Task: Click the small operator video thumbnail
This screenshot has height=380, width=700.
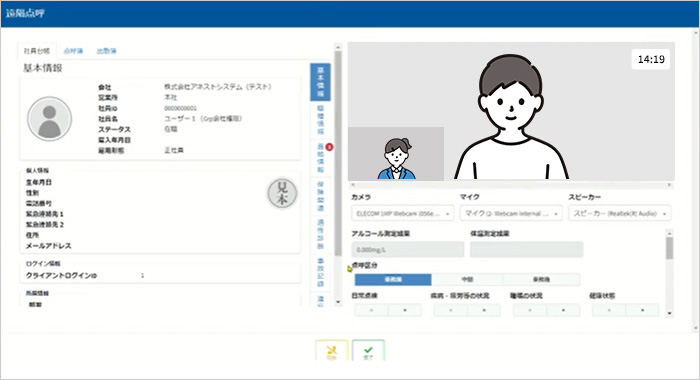Action: [x=396, y=153]
